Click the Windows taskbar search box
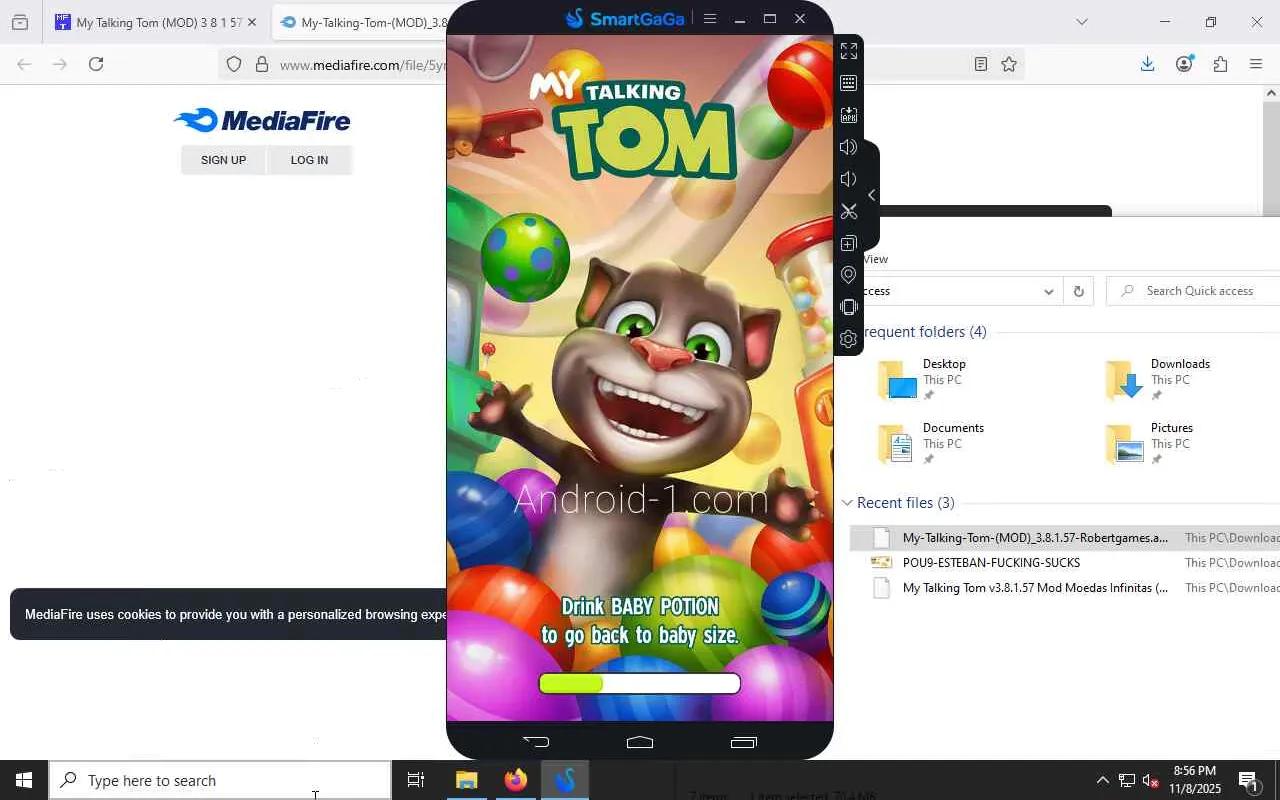 click(220, 780)
